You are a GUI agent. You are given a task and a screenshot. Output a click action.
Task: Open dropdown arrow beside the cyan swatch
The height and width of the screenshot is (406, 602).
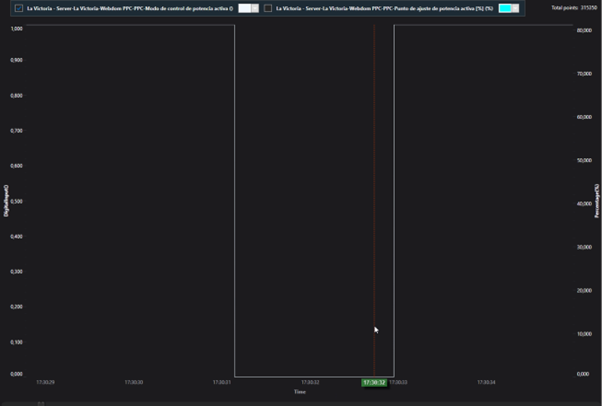pos(516,8)
